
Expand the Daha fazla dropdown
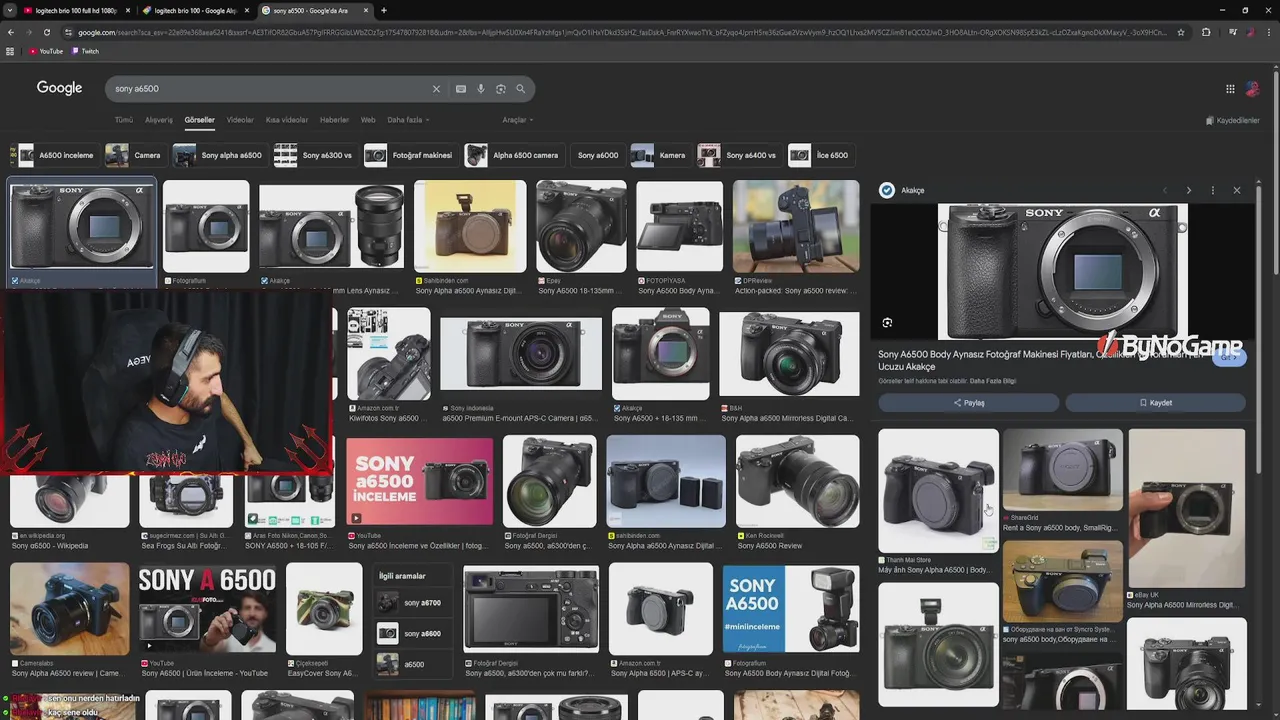pyautogui.click(x=408, y=120)
